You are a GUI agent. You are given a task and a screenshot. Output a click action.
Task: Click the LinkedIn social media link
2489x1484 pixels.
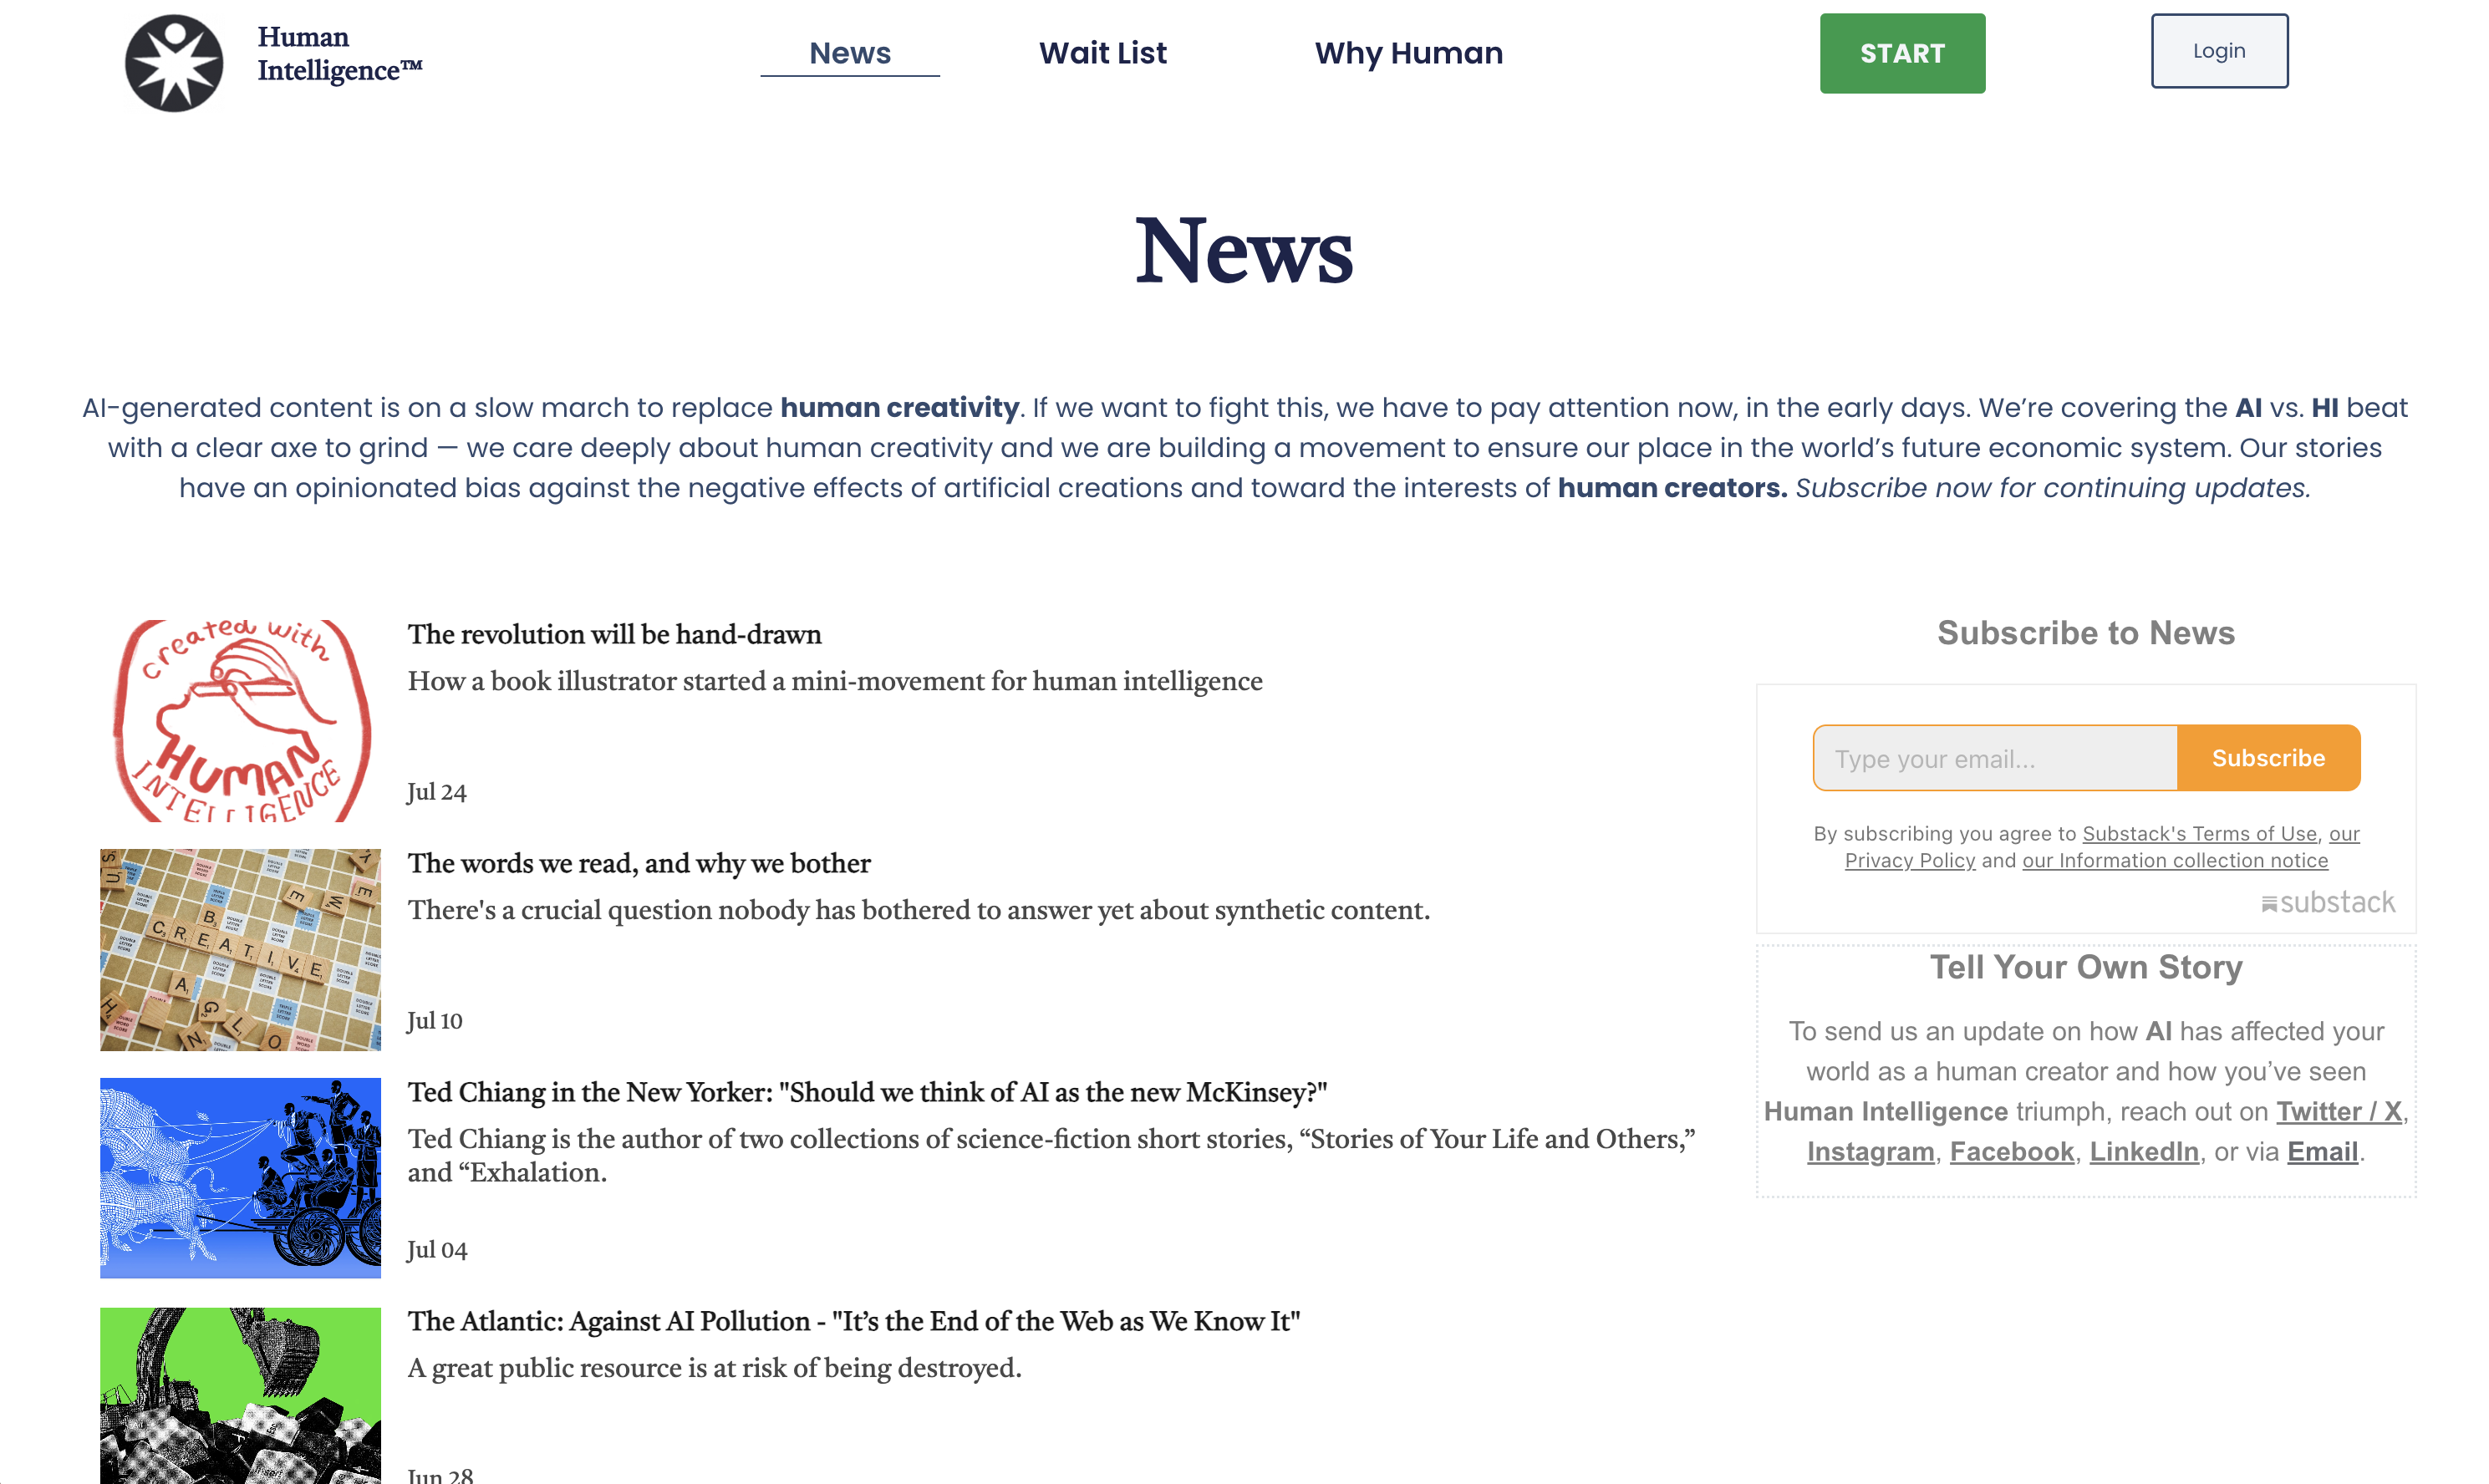pyautogui.click(x=2143, y=1150)
